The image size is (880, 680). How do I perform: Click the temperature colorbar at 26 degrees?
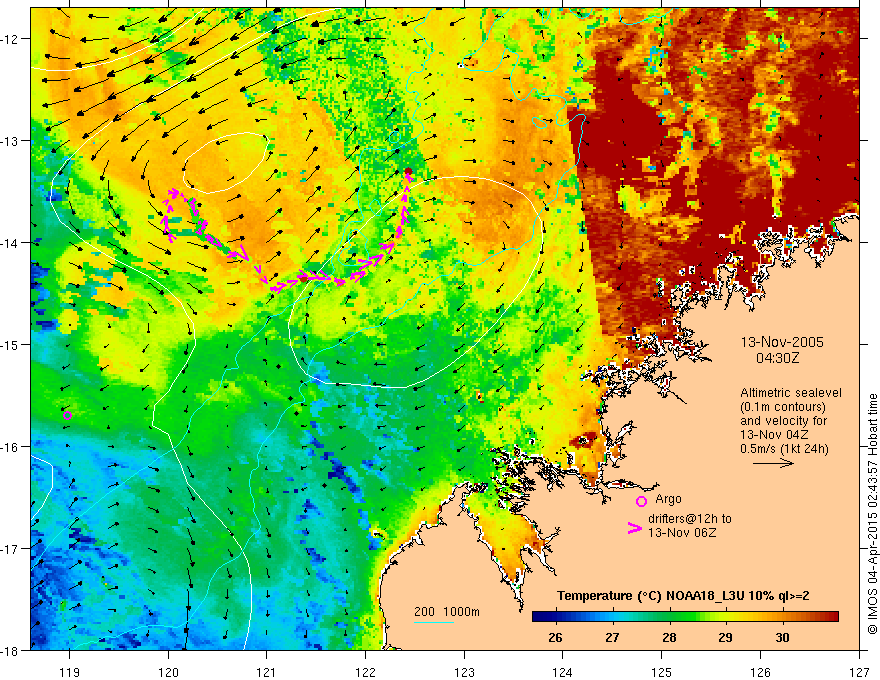click(x=556, y=617)
